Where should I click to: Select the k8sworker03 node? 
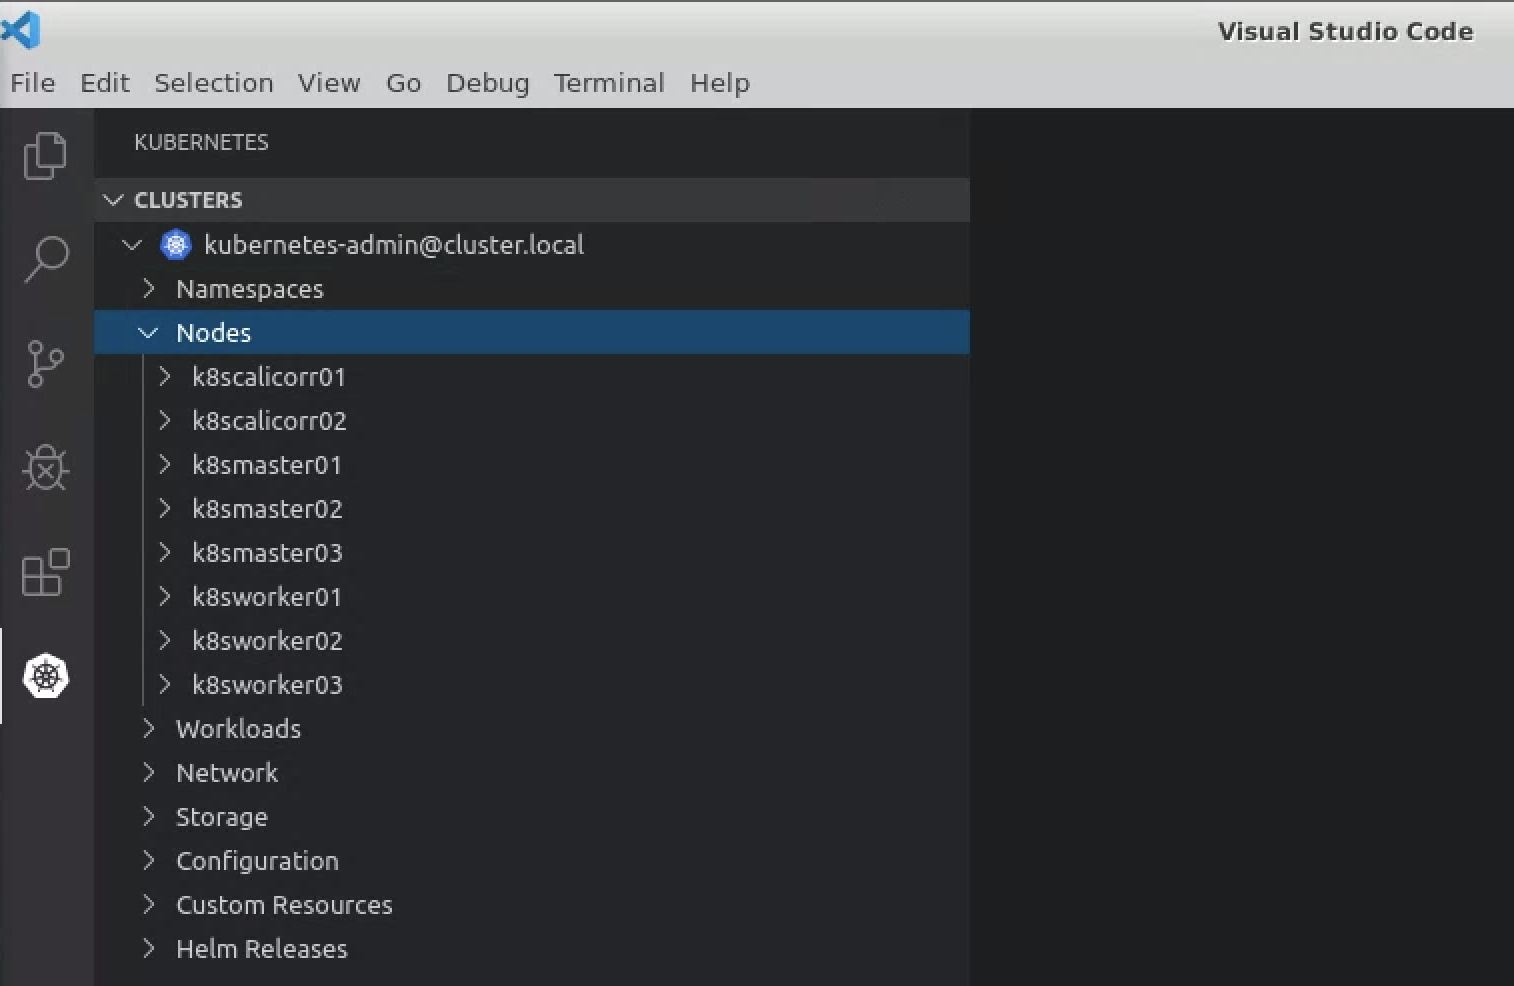[x=266, y=684]
